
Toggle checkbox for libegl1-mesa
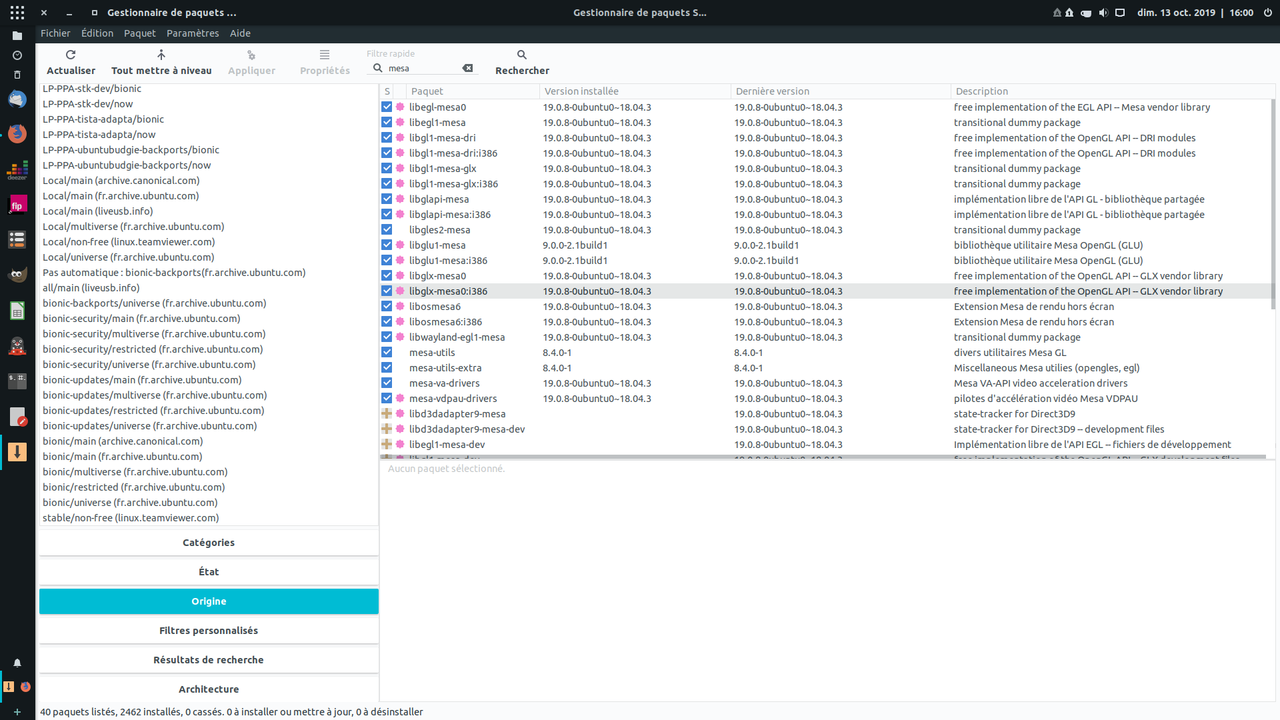[387, 122]
